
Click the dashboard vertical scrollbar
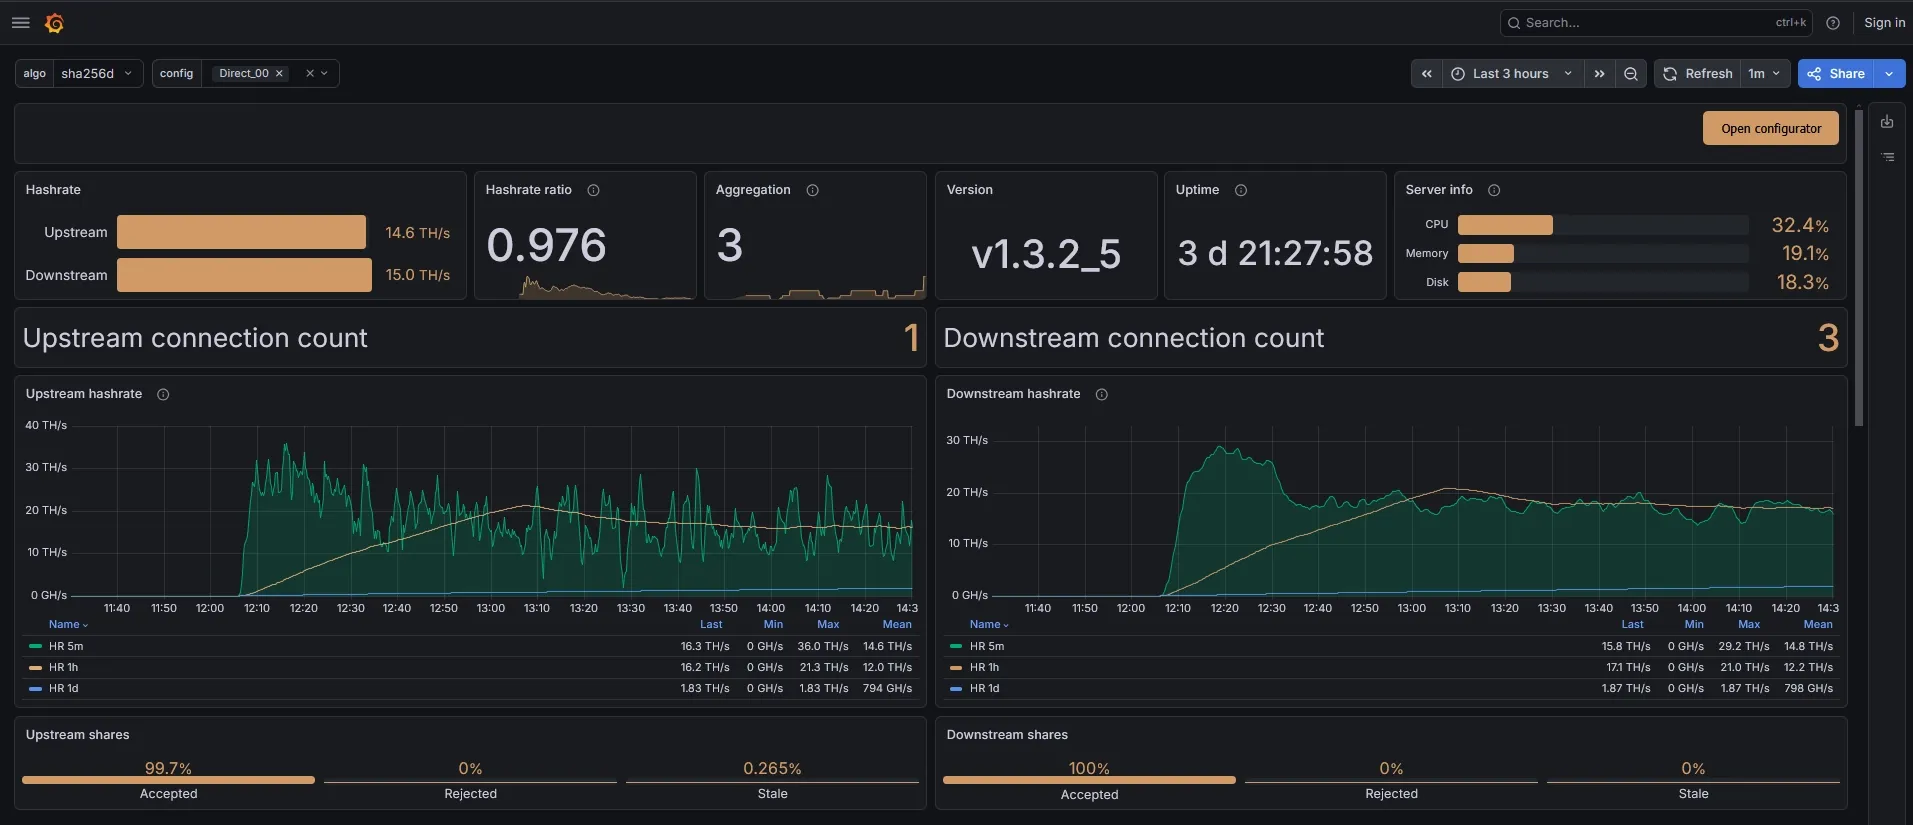pyautogui.click(x=1859, y=268)
